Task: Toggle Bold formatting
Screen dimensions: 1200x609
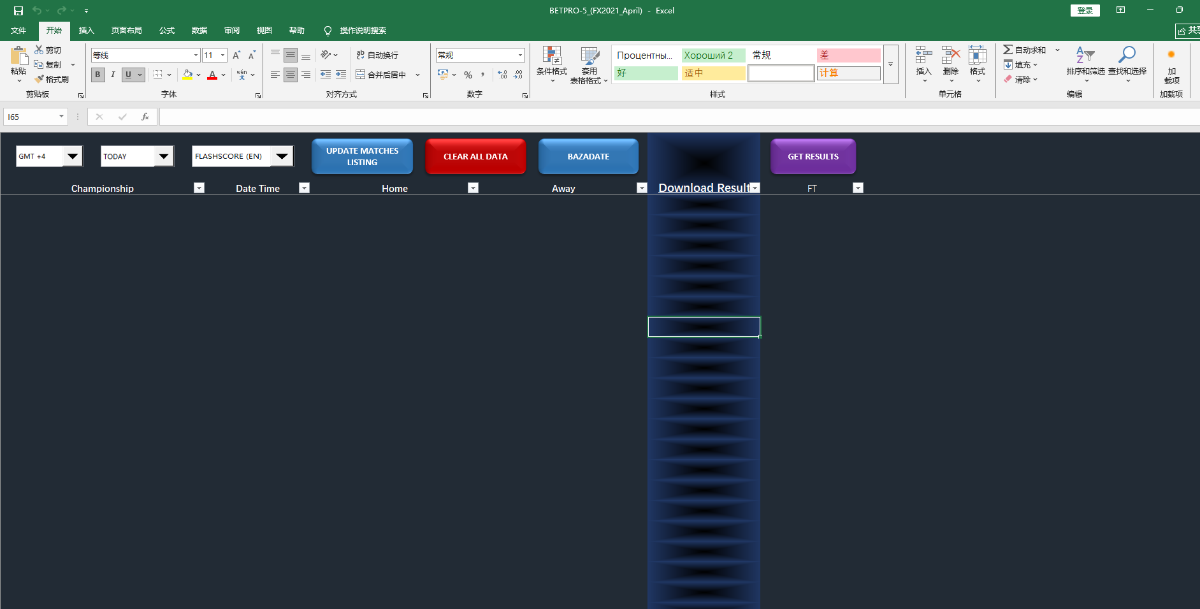Action: [x=98, y=74]
